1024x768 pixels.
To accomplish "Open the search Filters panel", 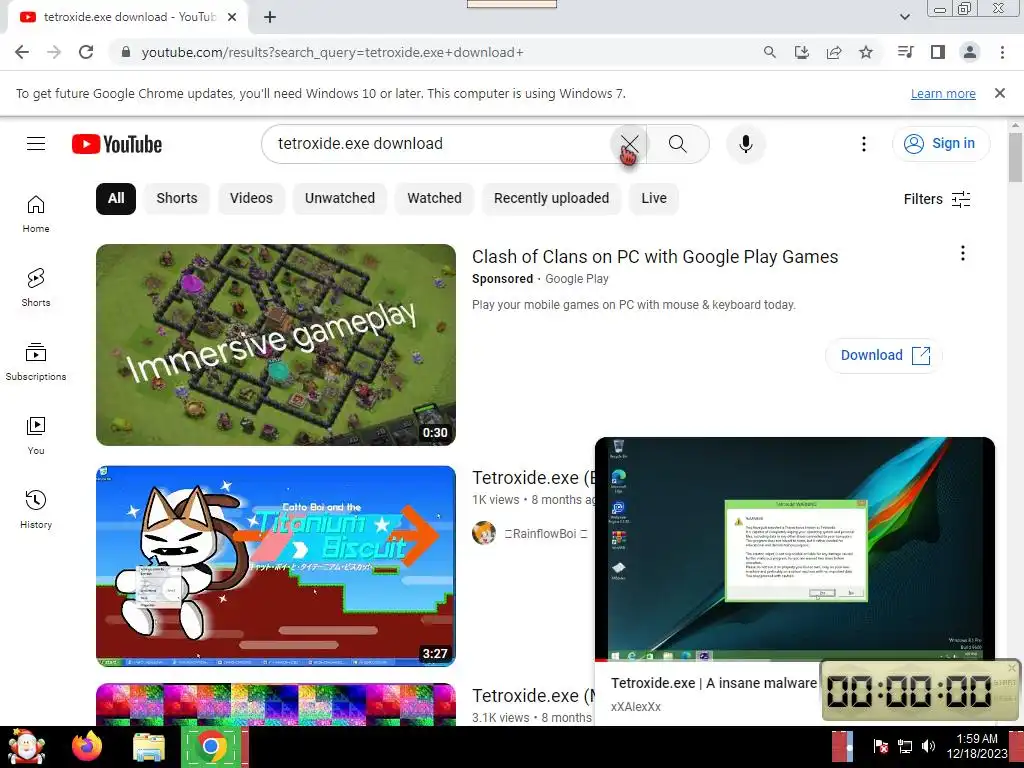I will tap(937, 199).
